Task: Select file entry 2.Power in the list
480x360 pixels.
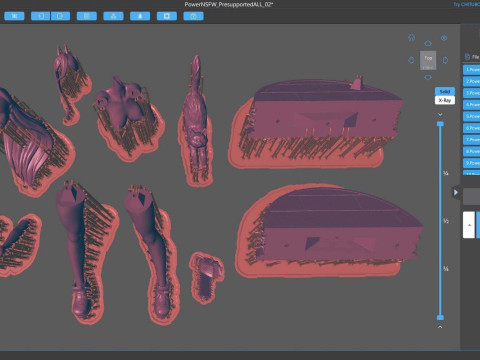Action: pyautogui.click(x=471, y=81)
